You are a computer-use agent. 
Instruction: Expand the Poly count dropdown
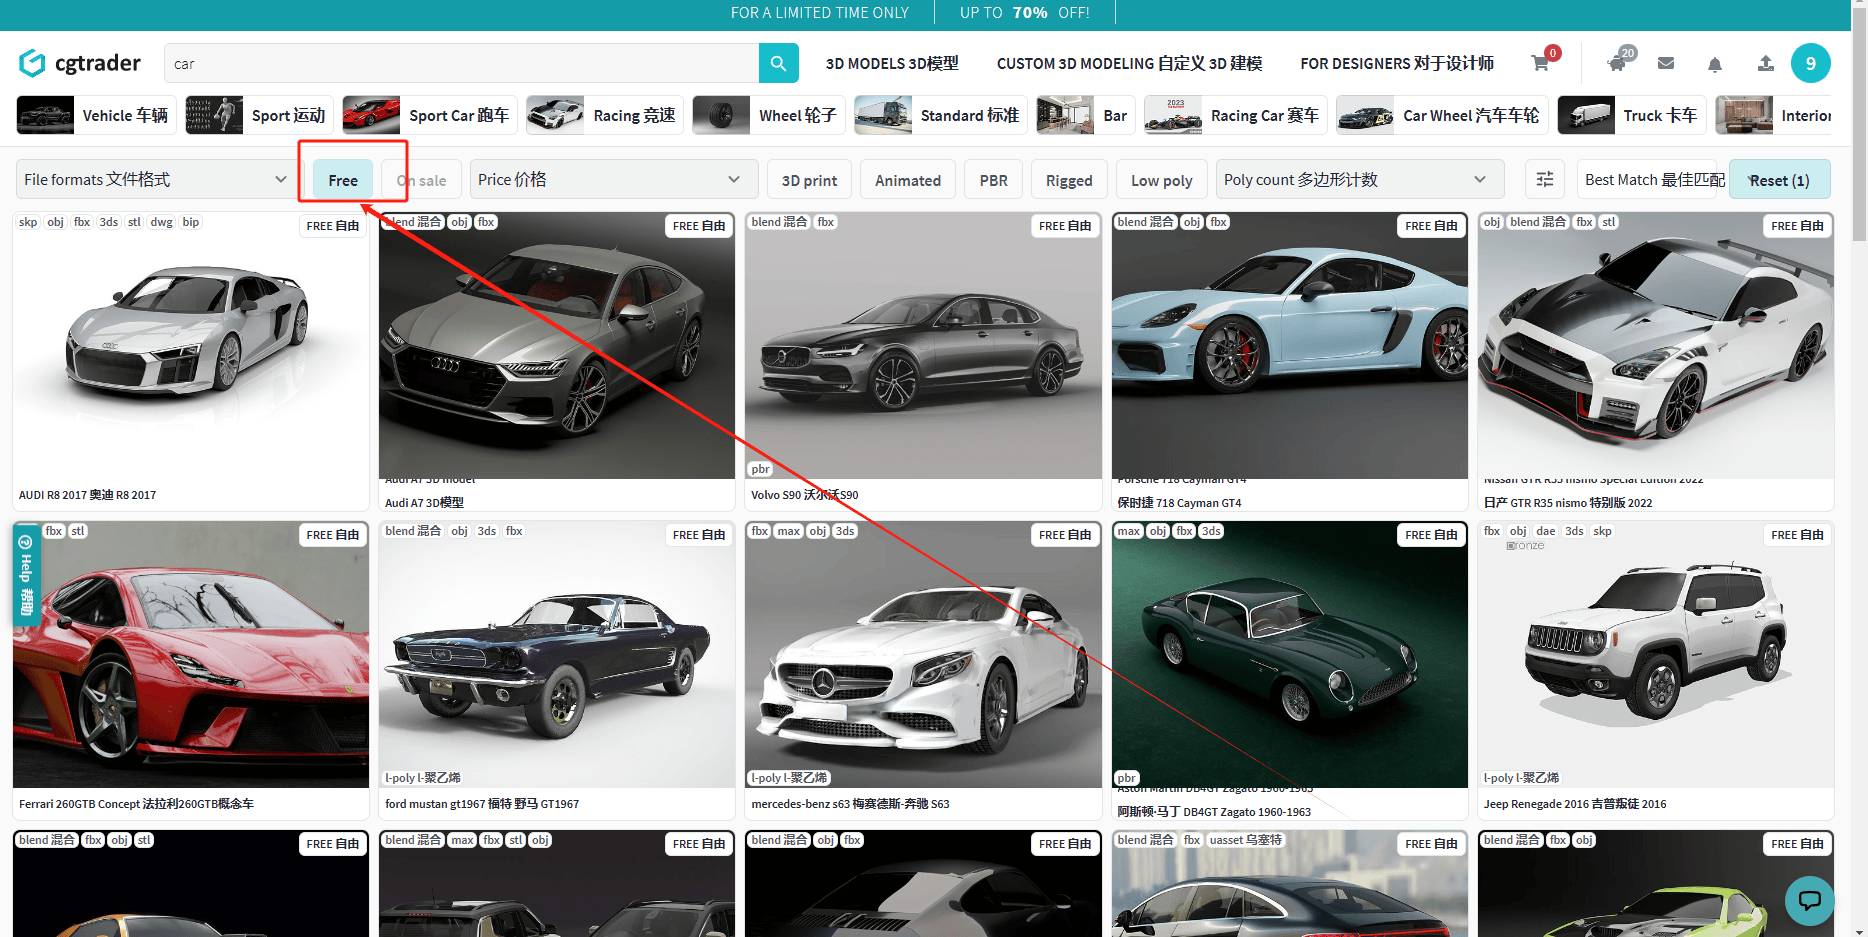(x=1357, y=179)
